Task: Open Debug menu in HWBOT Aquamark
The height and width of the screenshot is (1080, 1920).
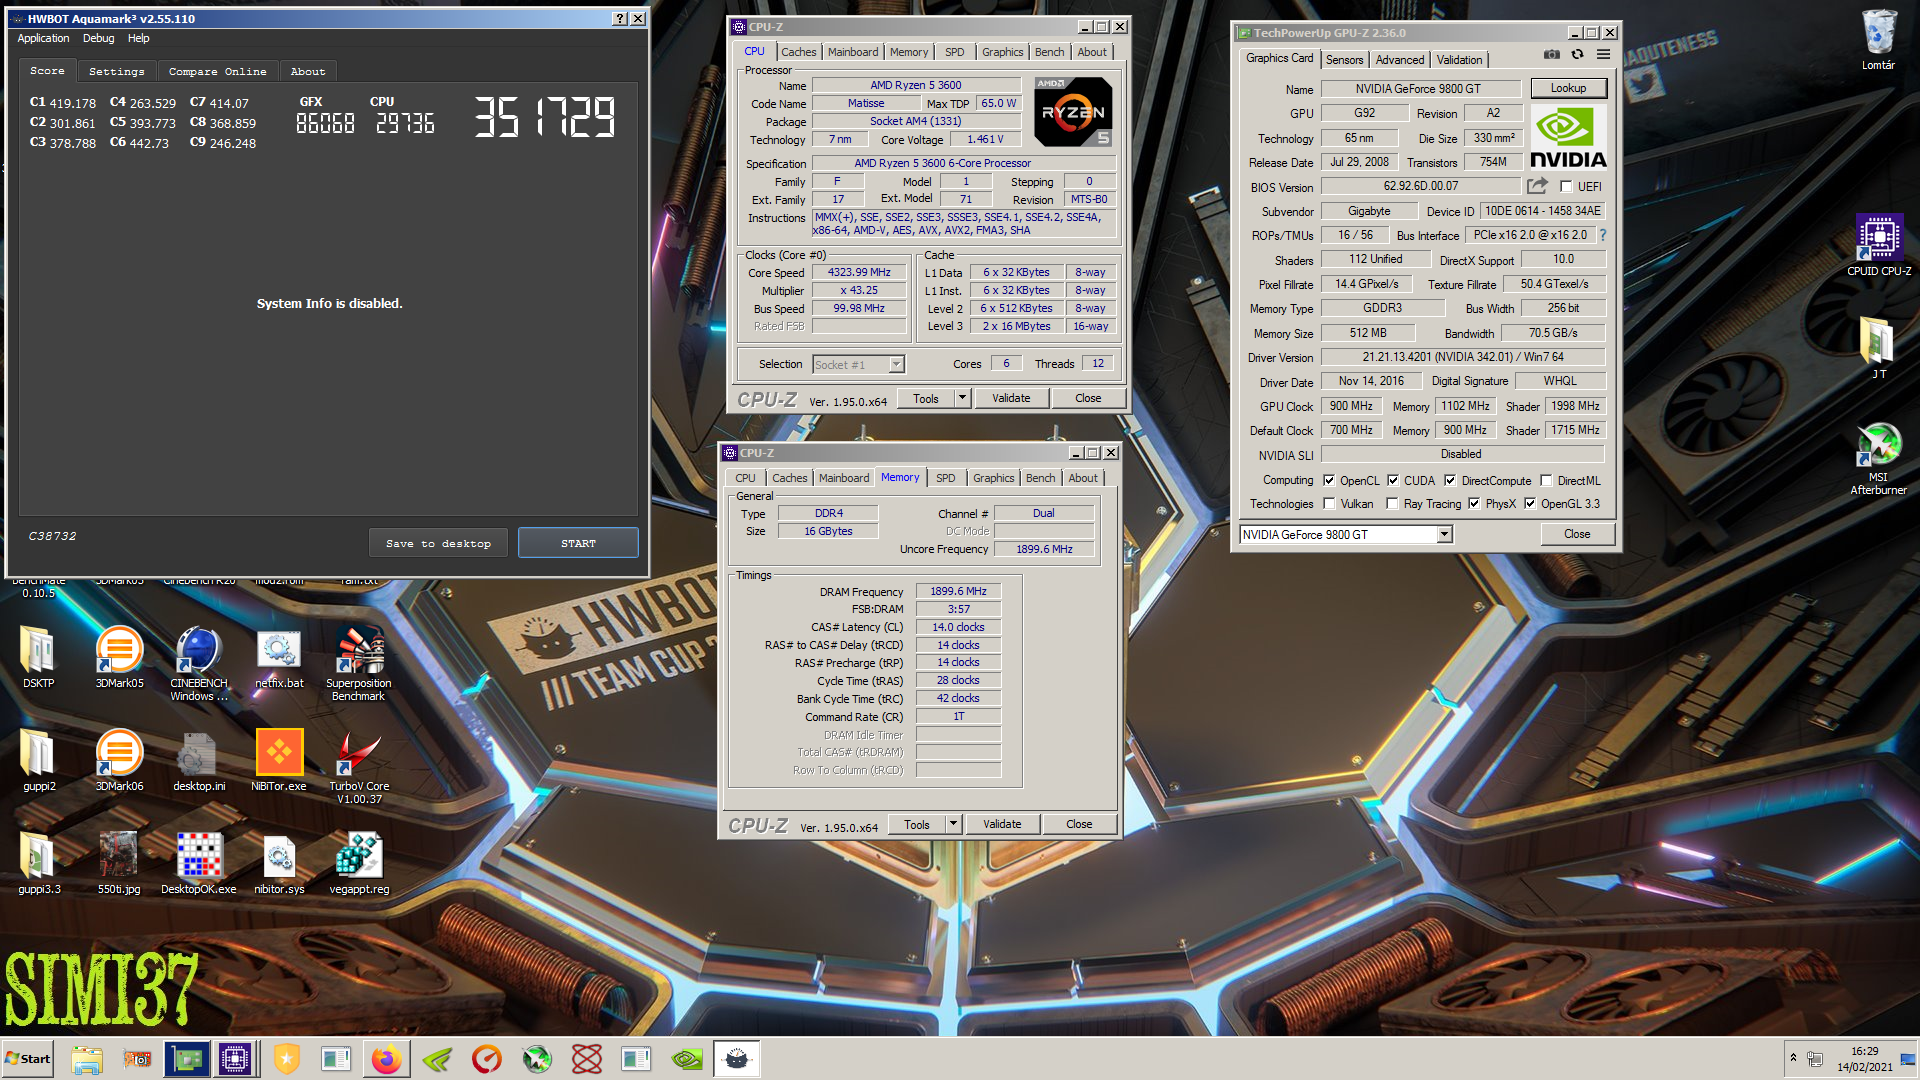Action: pos(98,38)
